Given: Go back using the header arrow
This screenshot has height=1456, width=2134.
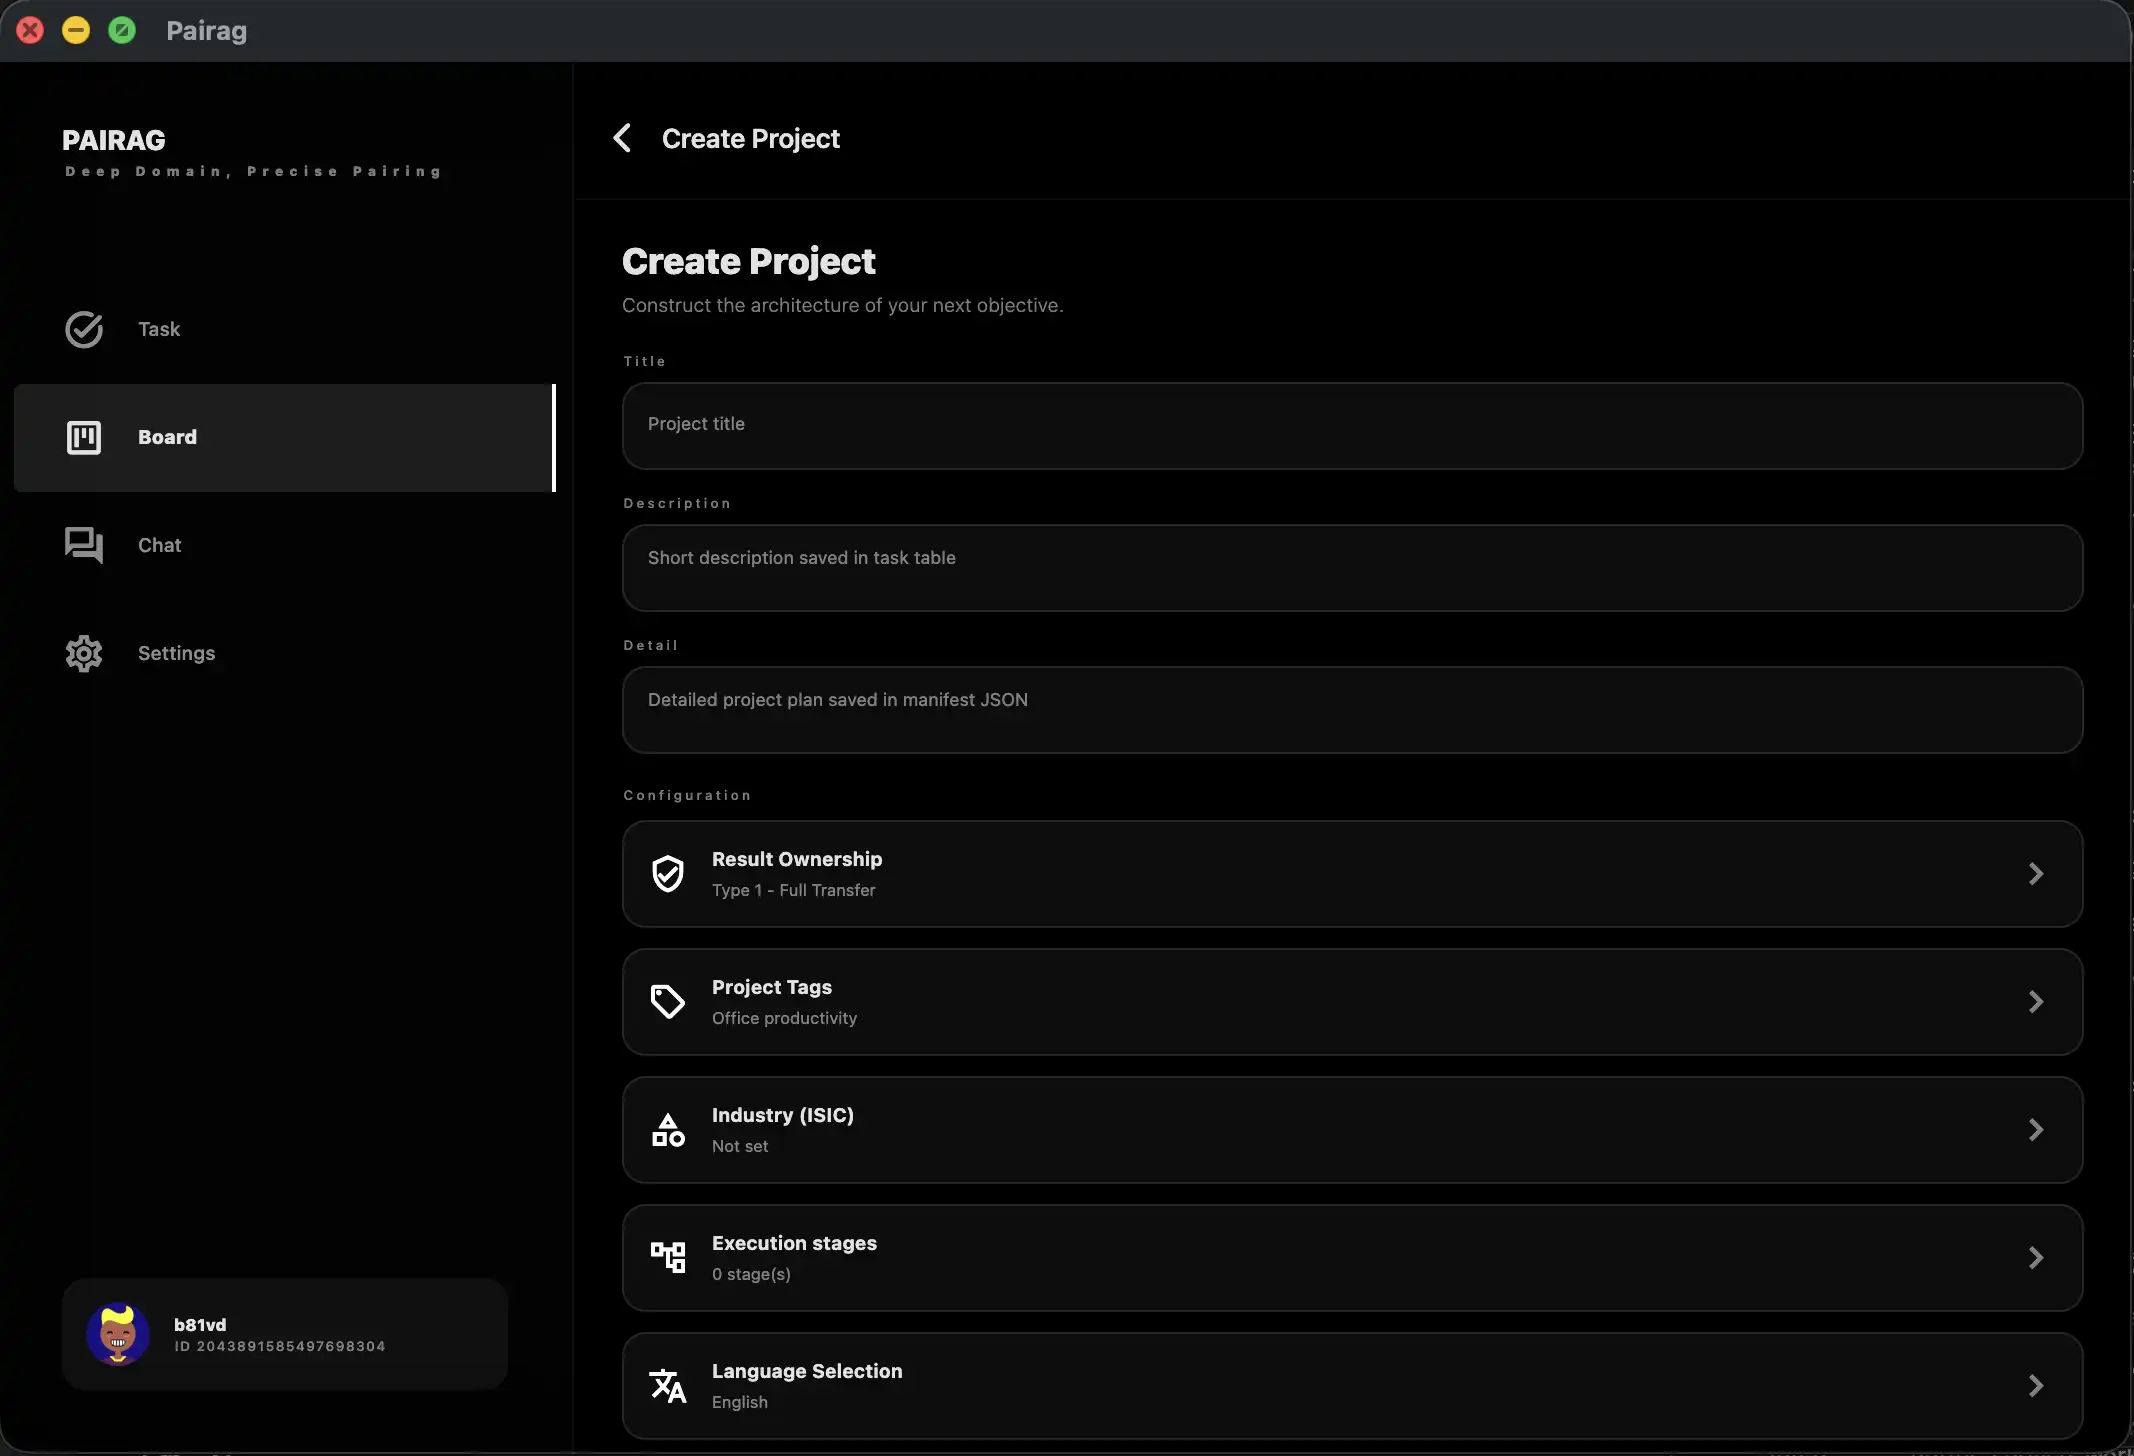Looking at the screenshot, I should point(622,138).
